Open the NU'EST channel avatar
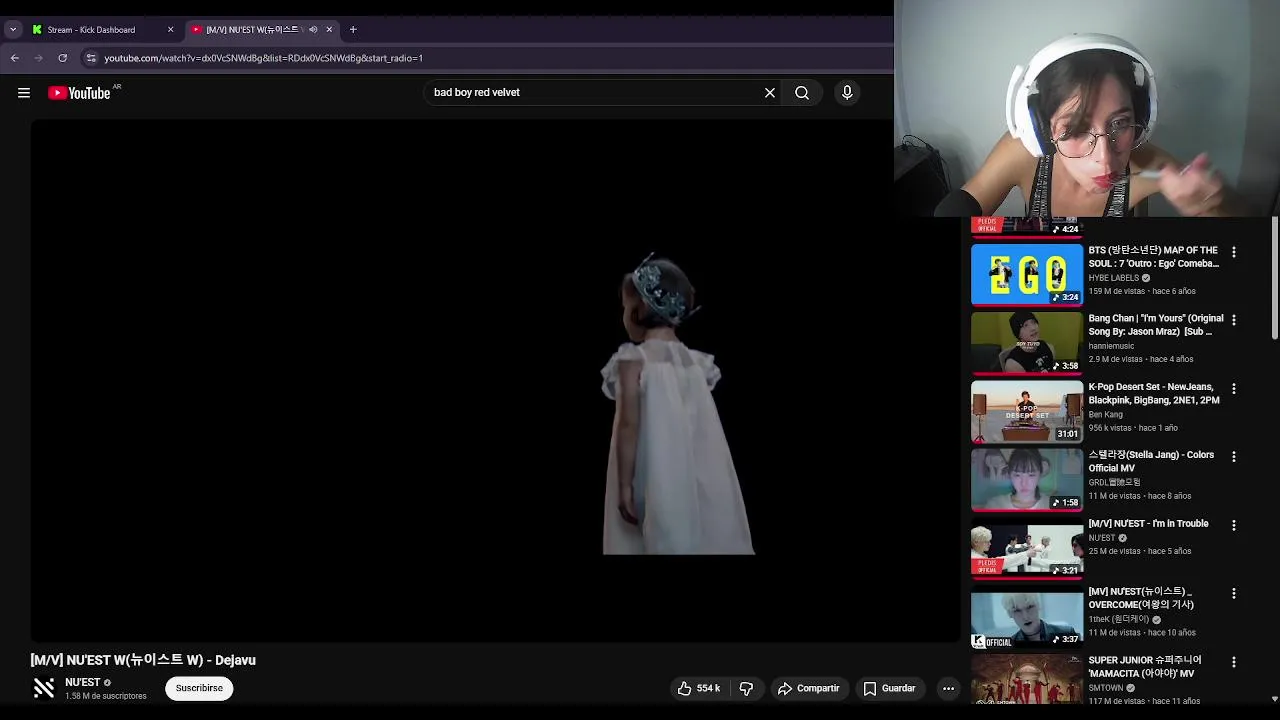This screenshot has width=1280, height=720. [x=44, y=688]
